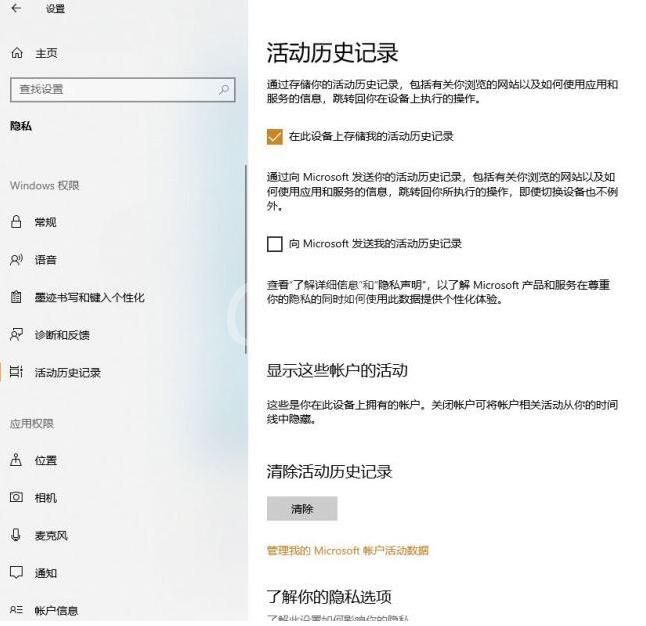Click the 清除活动历史记录 heading
This screenshot has width=646, height=626.
tap(329, 471)
